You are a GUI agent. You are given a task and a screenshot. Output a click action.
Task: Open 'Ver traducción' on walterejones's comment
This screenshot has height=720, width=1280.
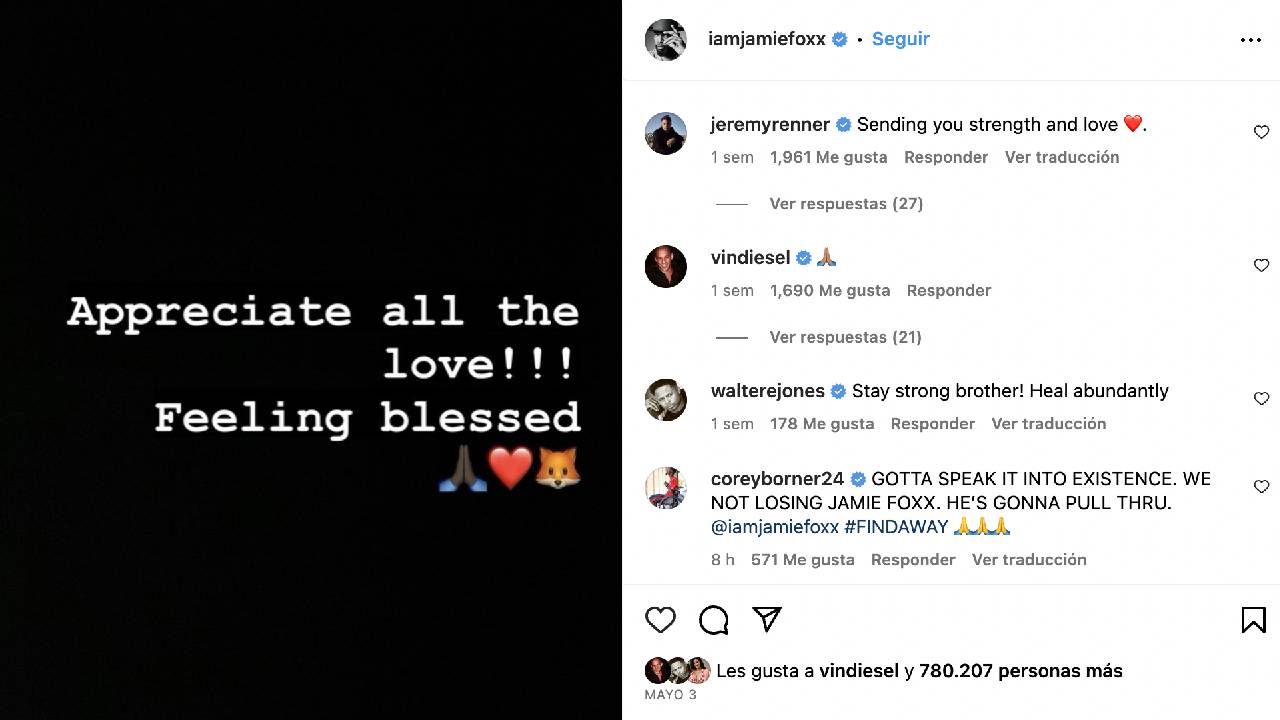(x=1048, y=423)
